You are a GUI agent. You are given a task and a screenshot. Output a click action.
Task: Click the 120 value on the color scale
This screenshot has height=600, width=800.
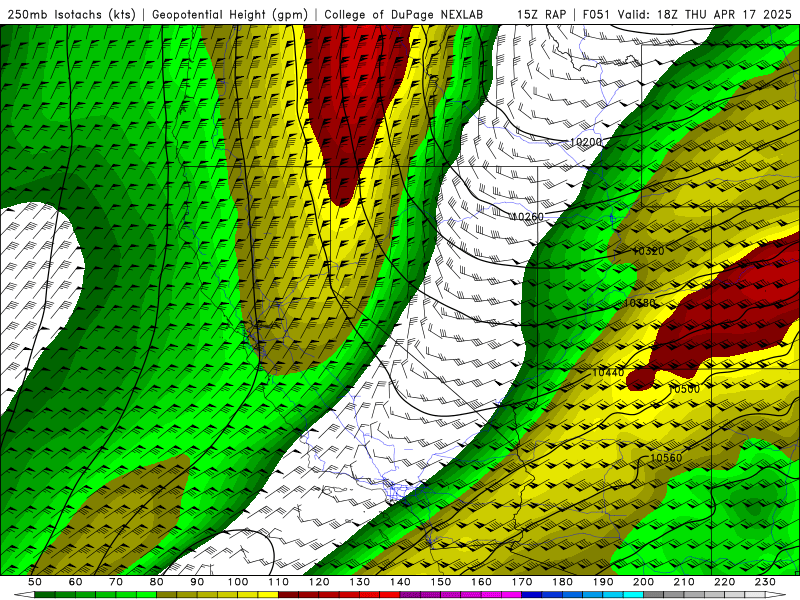(319, 582)
